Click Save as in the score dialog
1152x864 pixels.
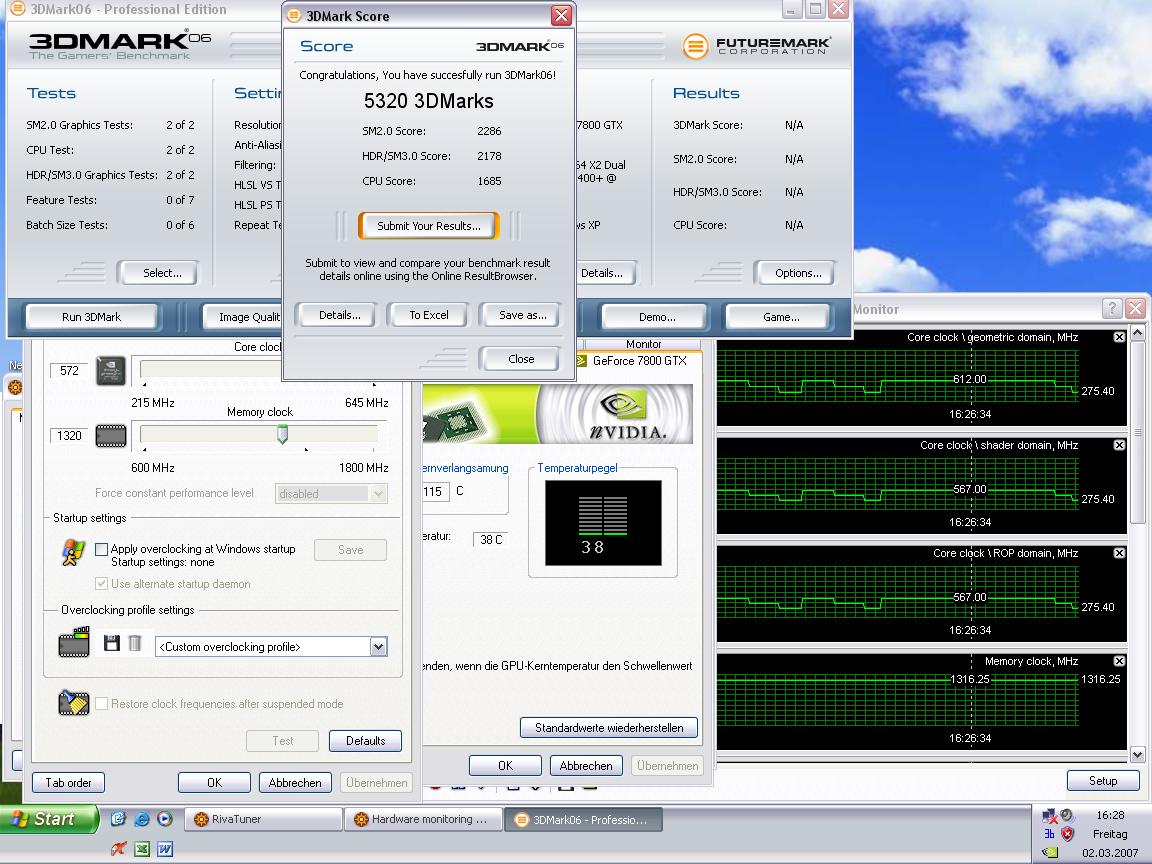tap(522, 315)
